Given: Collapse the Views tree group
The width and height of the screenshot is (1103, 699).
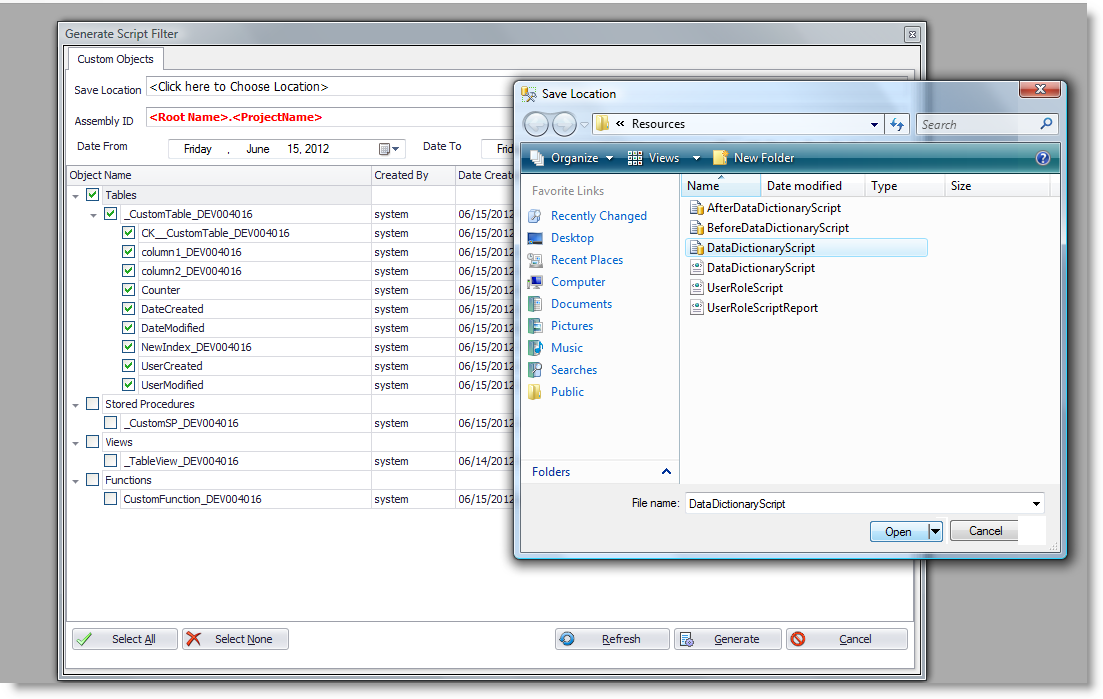Looking at the screenshot, I should coord(76,443).
